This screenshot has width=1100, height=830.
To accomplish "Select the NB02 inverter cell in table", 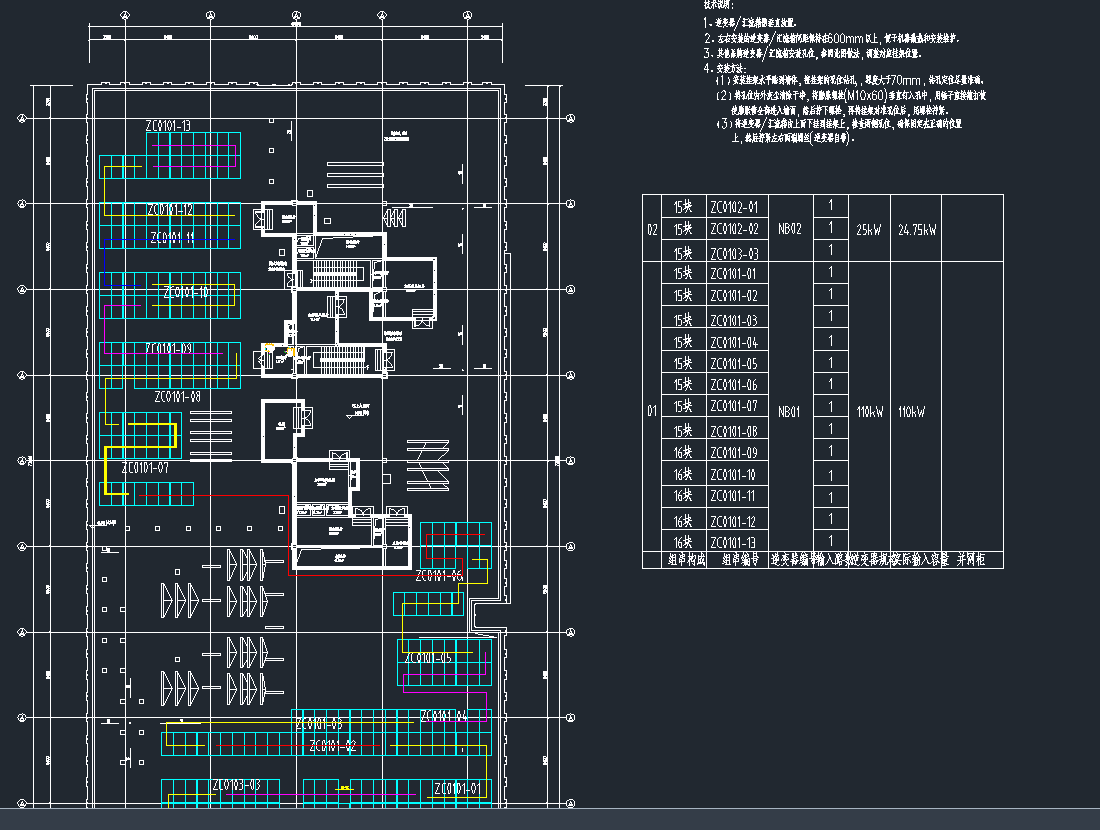I will (790, 229).
